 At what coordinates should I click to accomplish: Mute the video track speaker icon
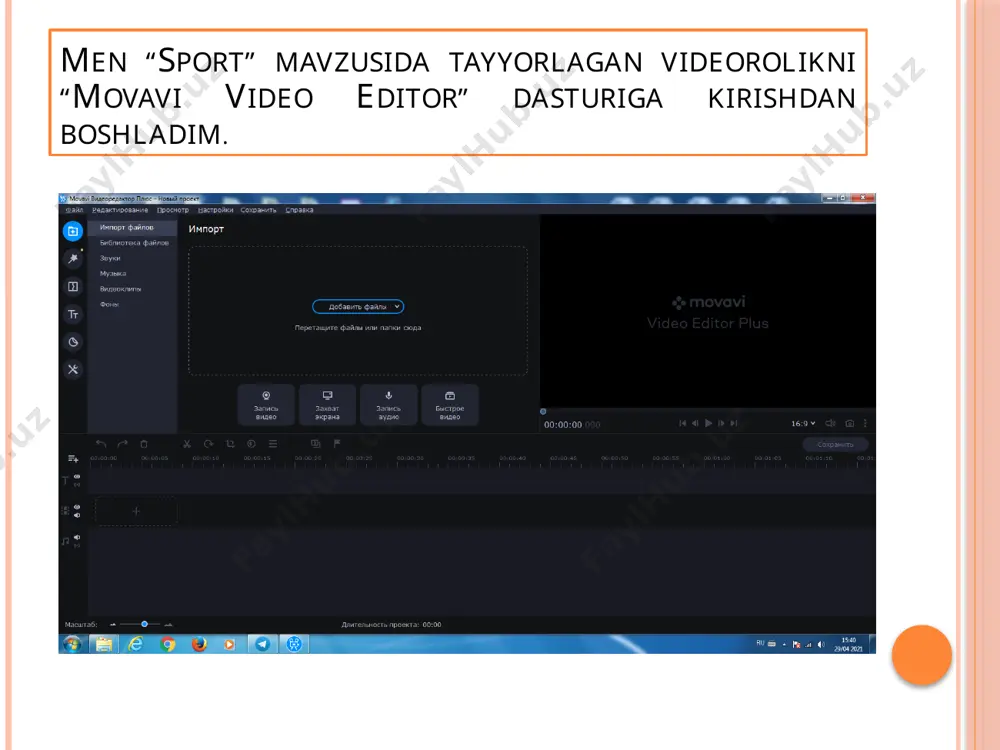click(77, 515)
